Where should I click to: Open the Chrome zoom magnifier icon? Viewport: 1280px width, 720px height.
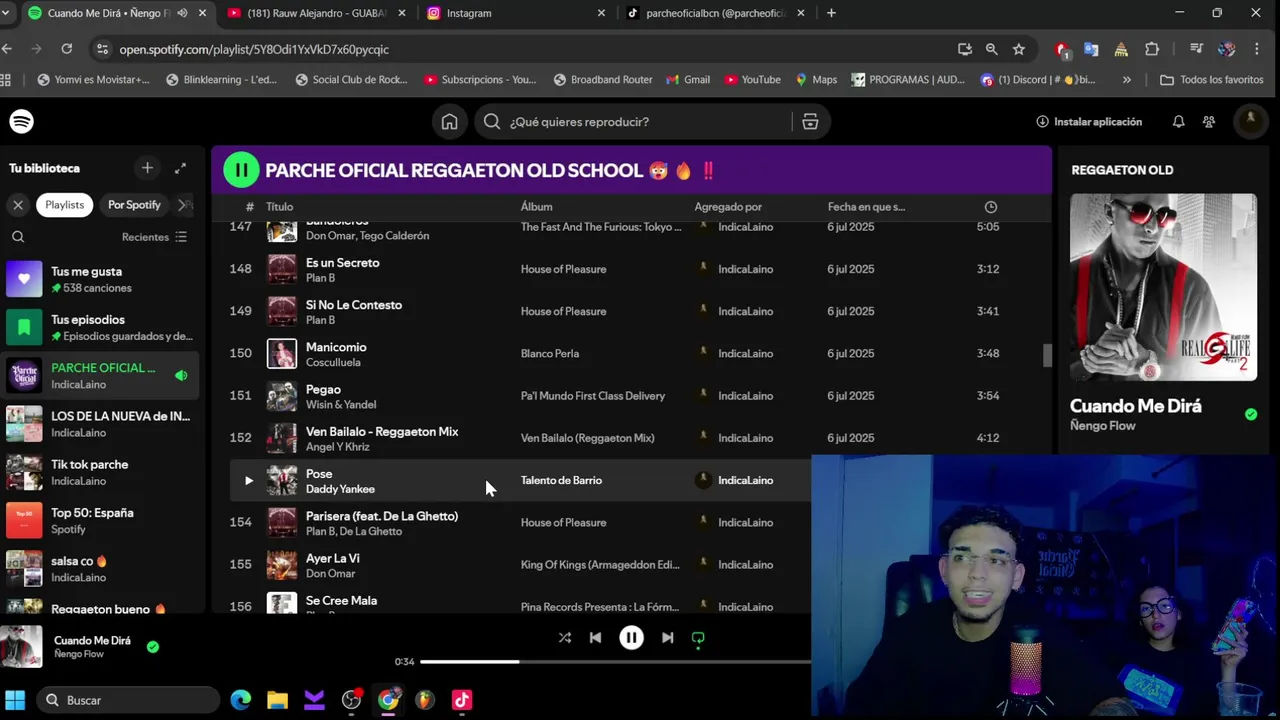click(991, 49)
